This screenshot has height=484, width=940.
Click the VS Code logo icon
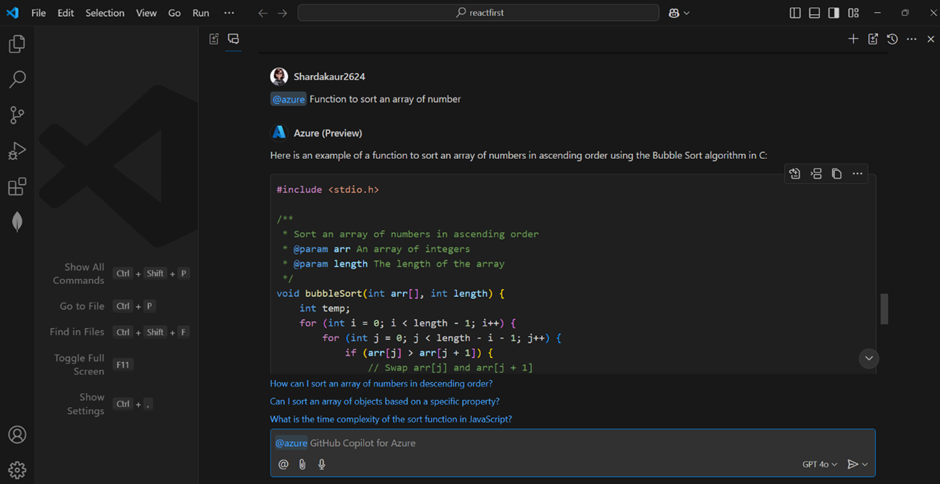pos(13,13)
